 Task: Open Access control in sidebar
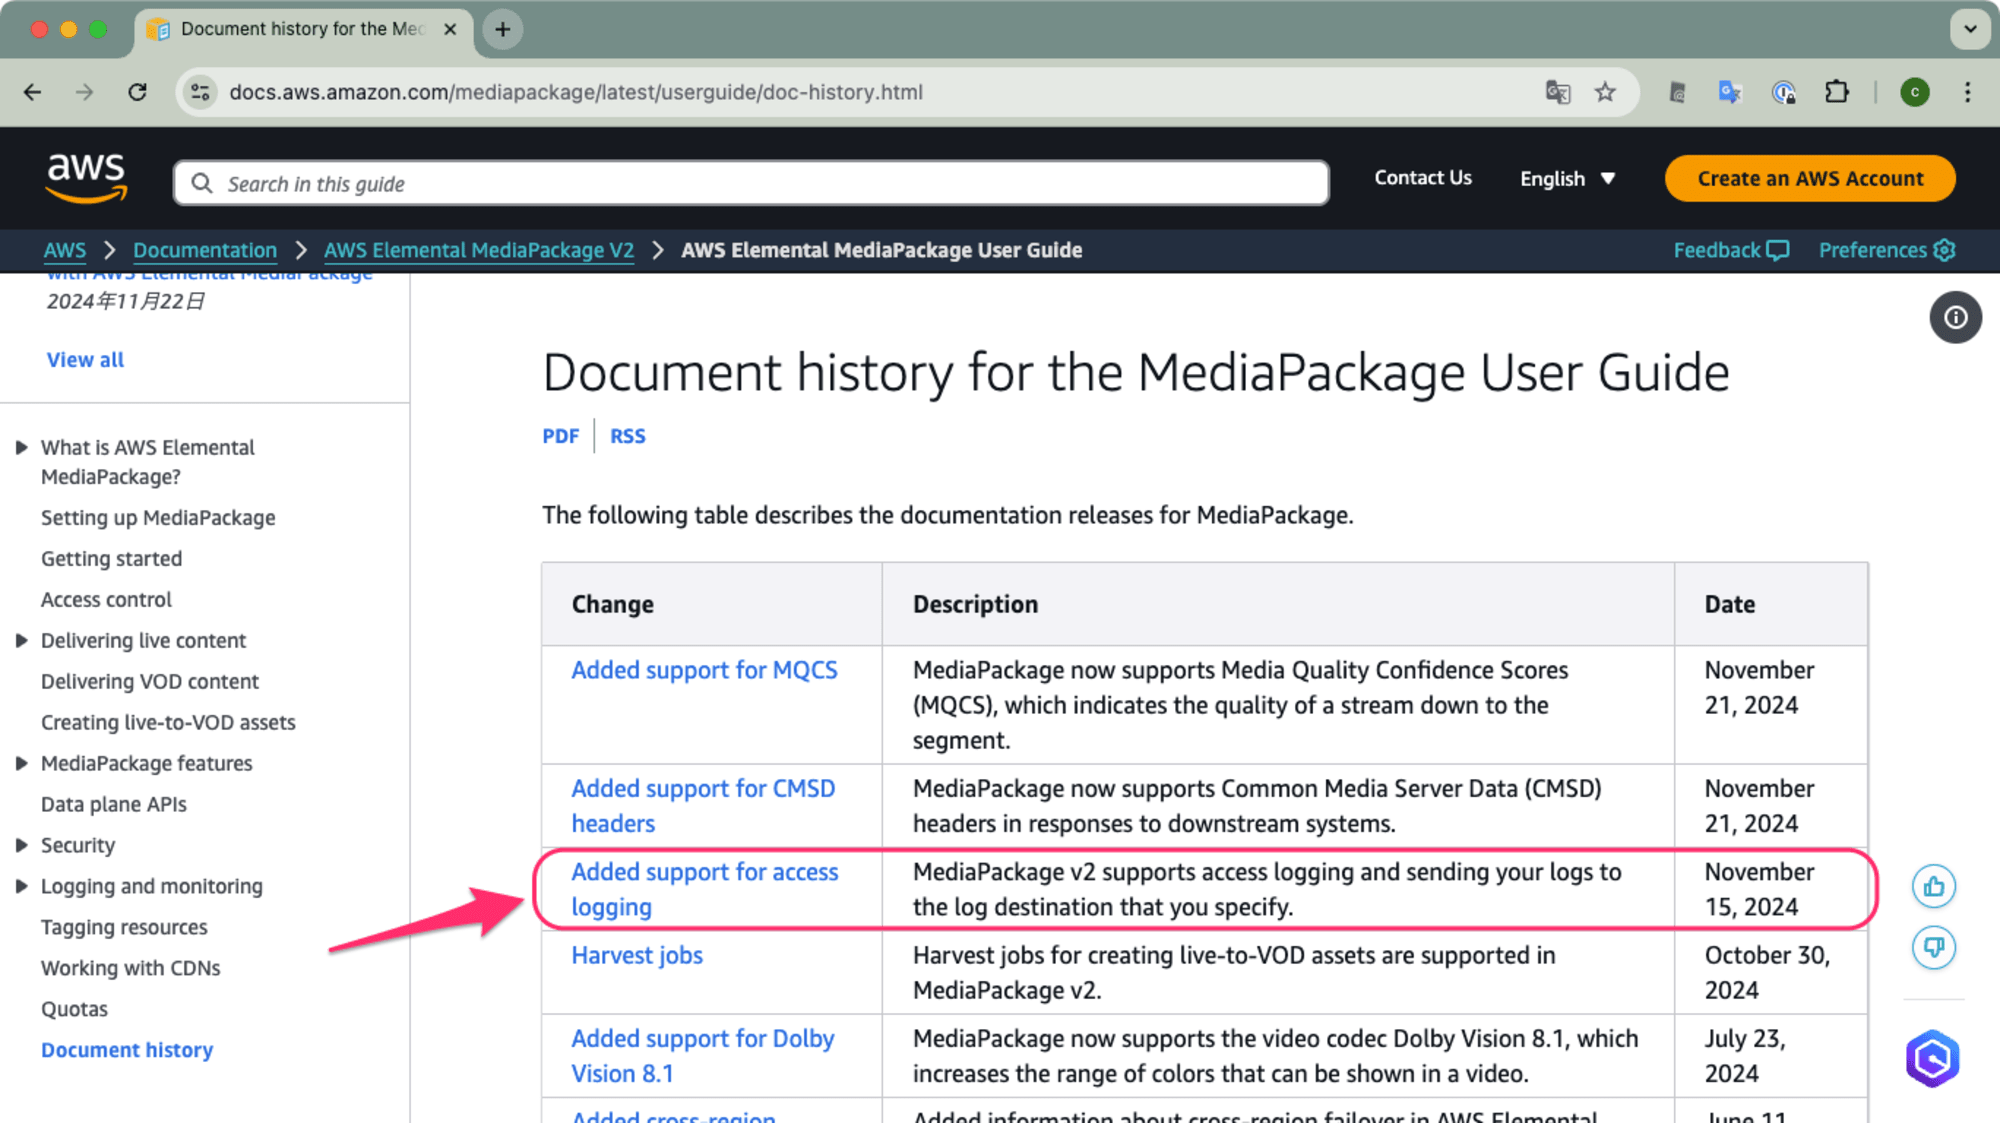pyautogui.click(x=106, y=600)
